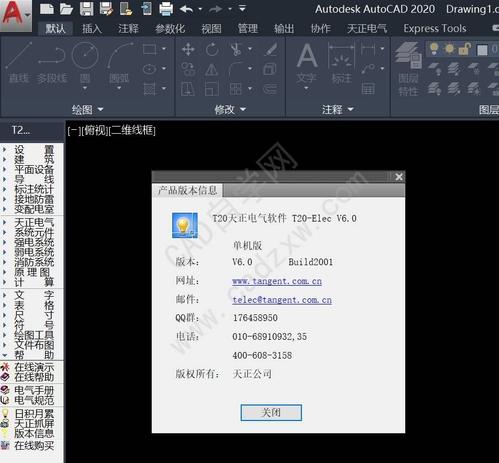Viewport: 499px width, 463px height.
Task: Toggle the layer freeze sun icon
Action: click(x=449, y=49)
